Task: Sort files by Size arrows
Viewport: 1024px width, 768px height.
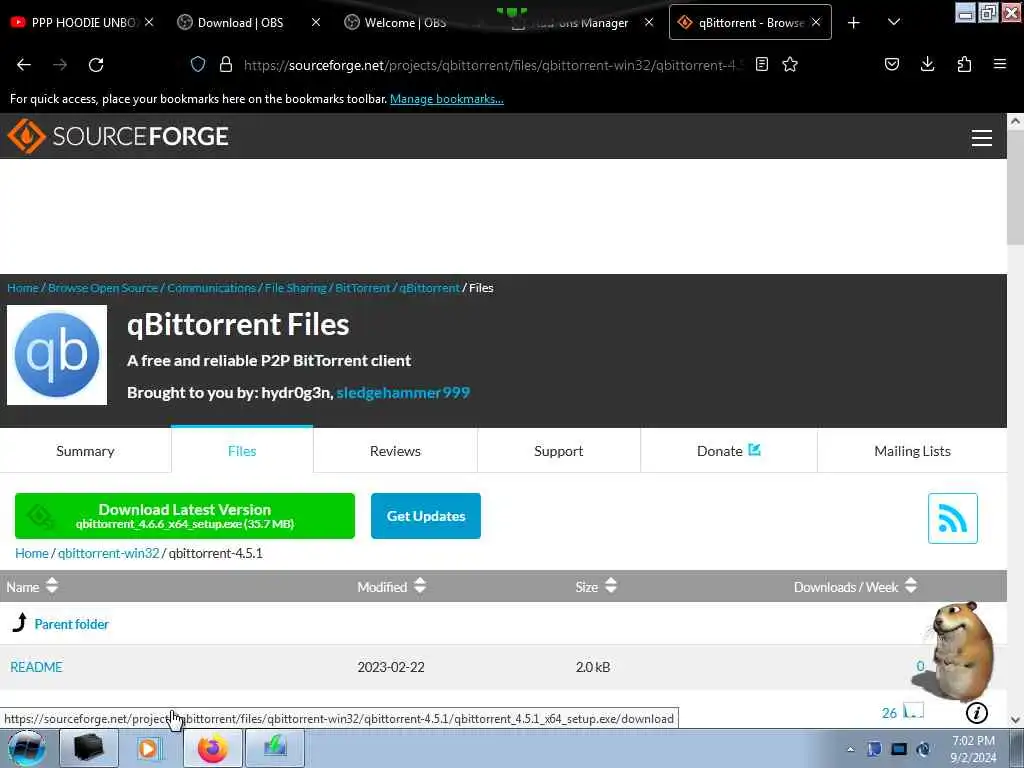Action: tap(611, 586)
